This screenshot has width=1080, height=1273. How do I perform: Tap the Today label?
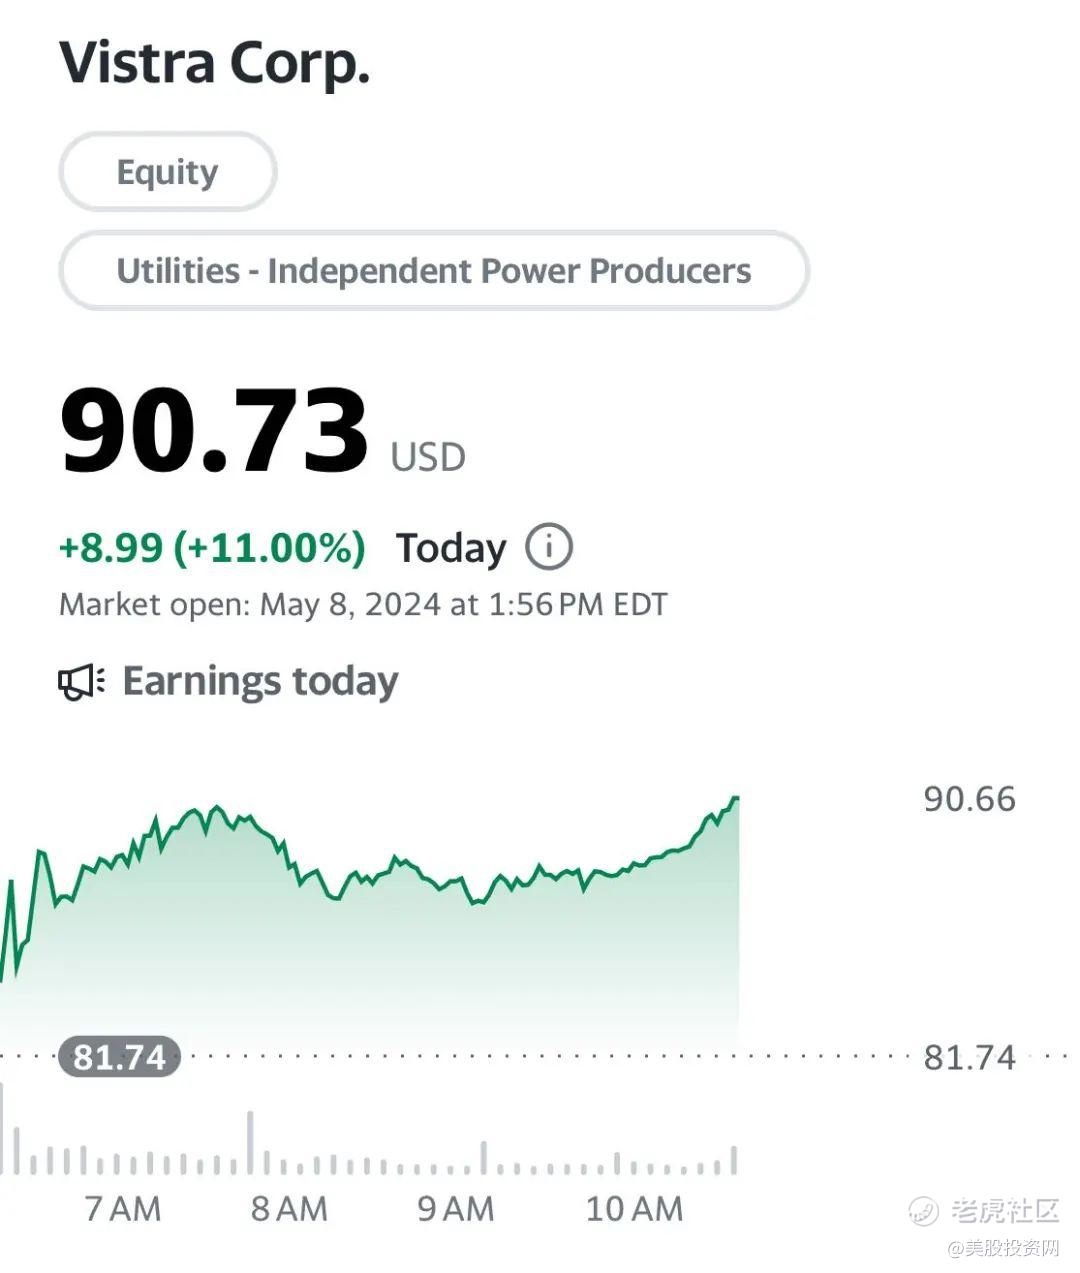click(451, 548)
